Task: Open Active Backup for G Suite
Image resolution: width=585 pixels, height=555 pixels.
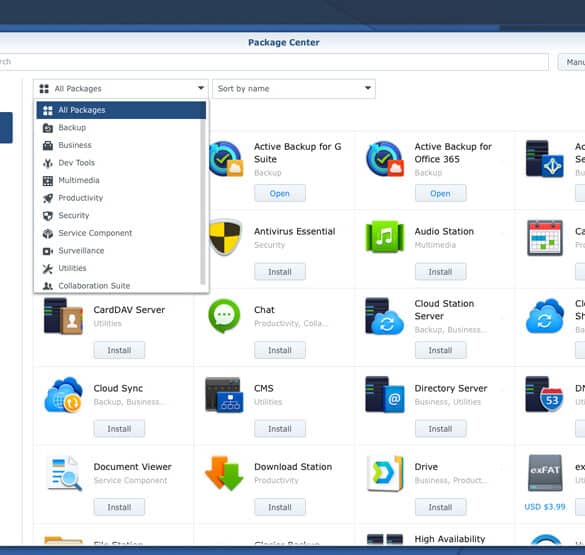Action: 280,193
